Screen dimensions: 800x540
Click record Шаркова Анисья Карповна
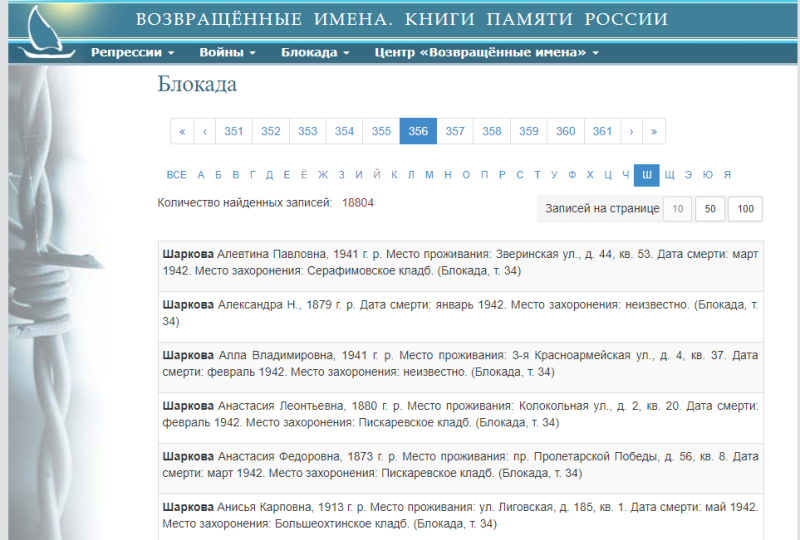[x=461, y=517]
